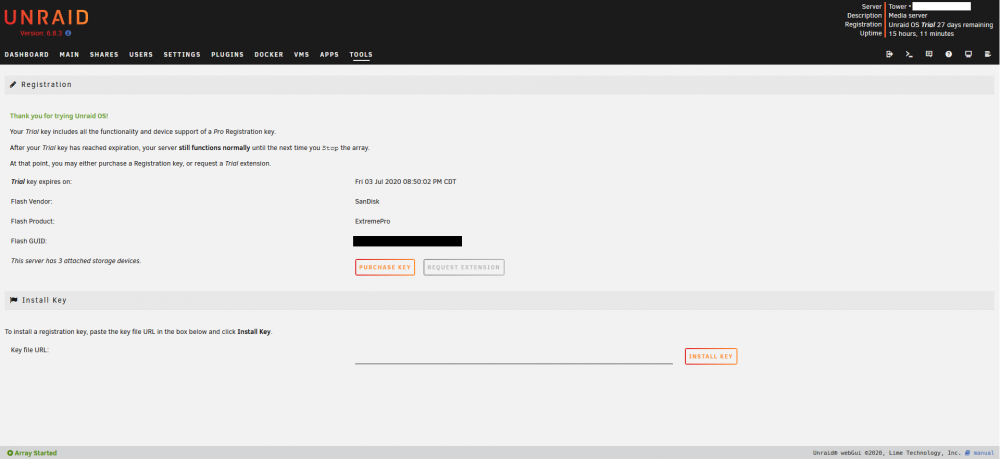Viewport: 1000px width, 459px height.
Task: Open the Docker tab
Action: click(x=268, y=55)
